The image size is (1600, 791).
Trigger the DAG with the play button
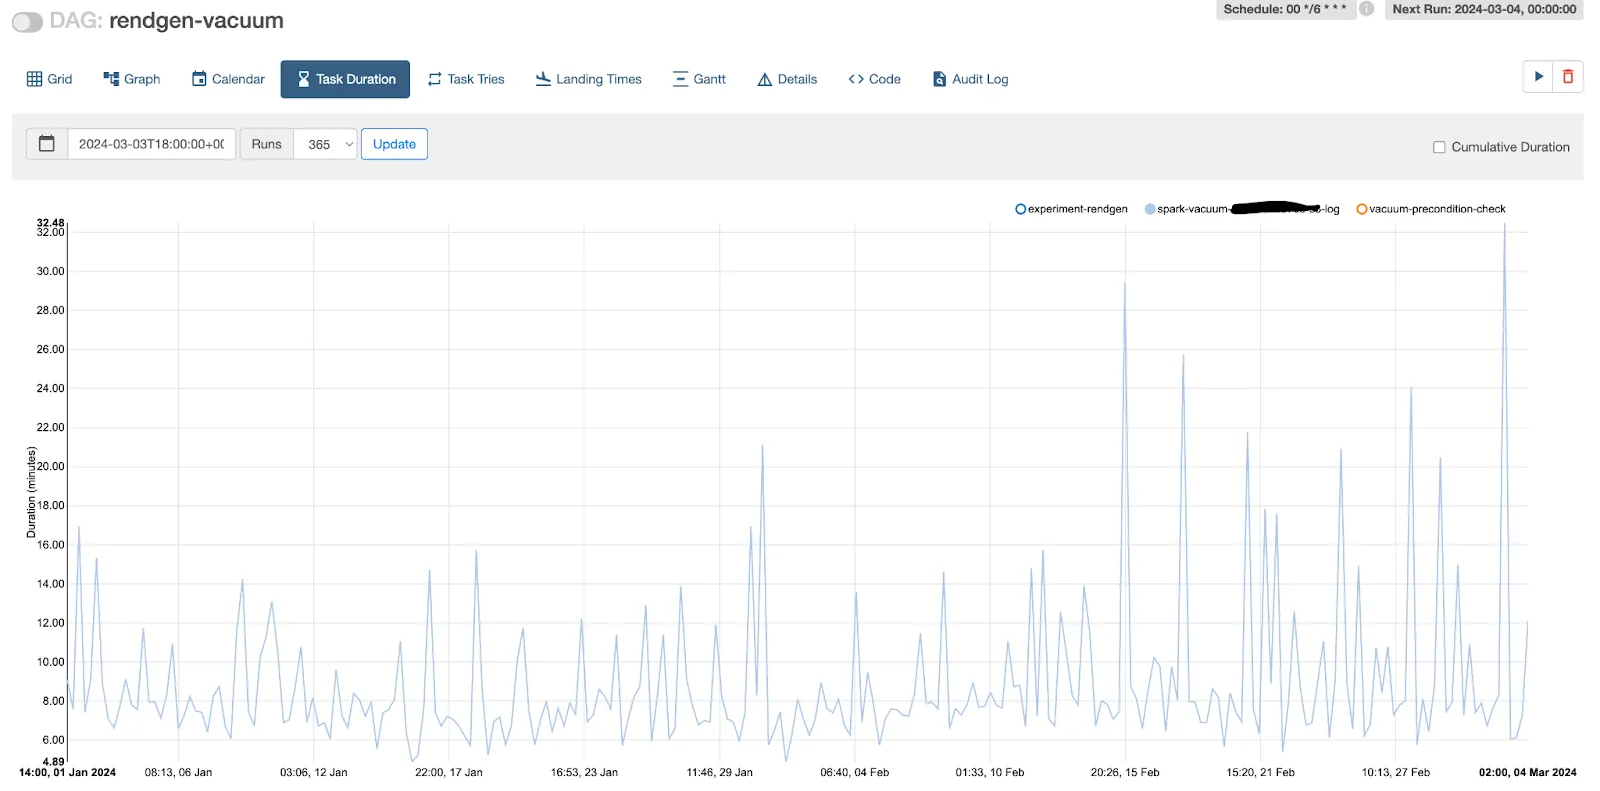pos(1538,77)
